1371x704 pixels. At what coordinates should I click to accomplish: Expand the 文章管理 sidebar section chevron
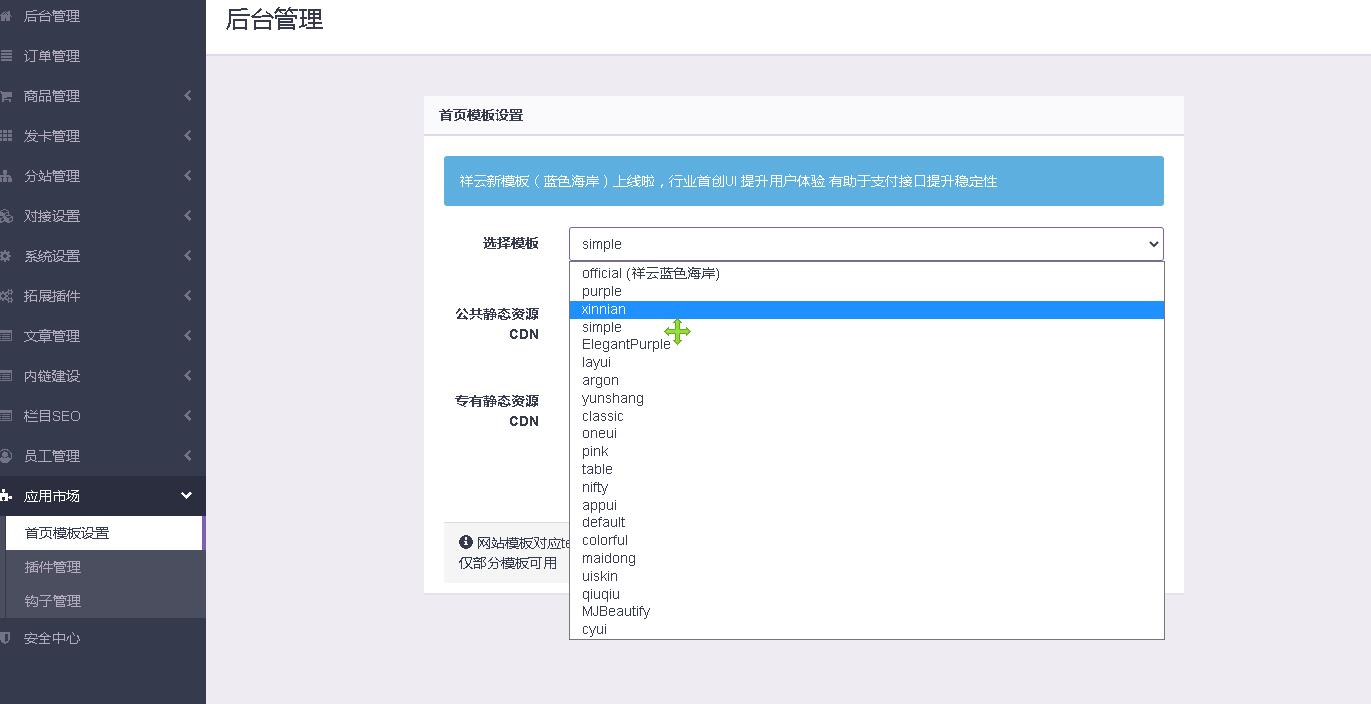point(187,336)
